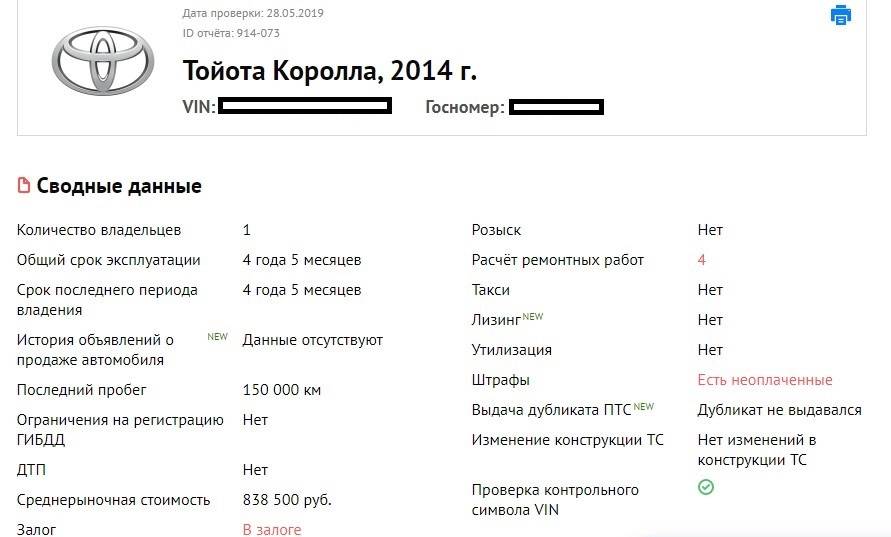Click the redacted Госномер field
891x537 pixels.
tap(556, 106)
